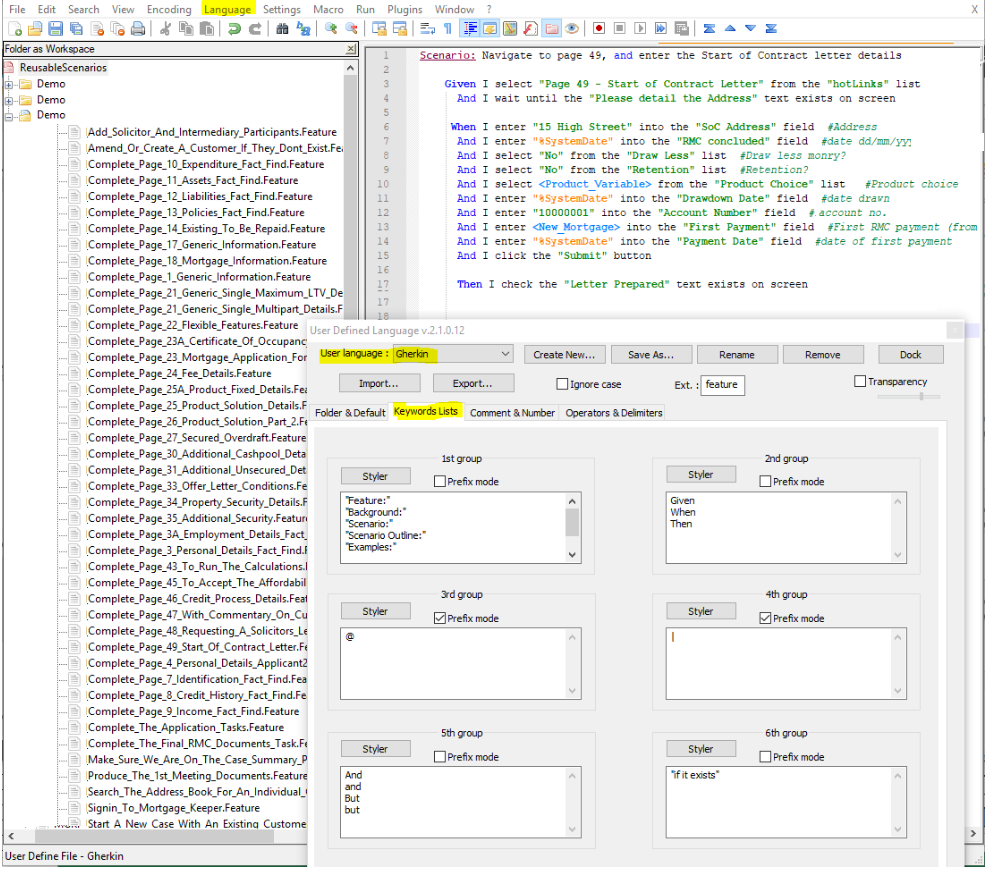
Task: Click the Find binoculars toolbar icon
Action: (282, 28)
